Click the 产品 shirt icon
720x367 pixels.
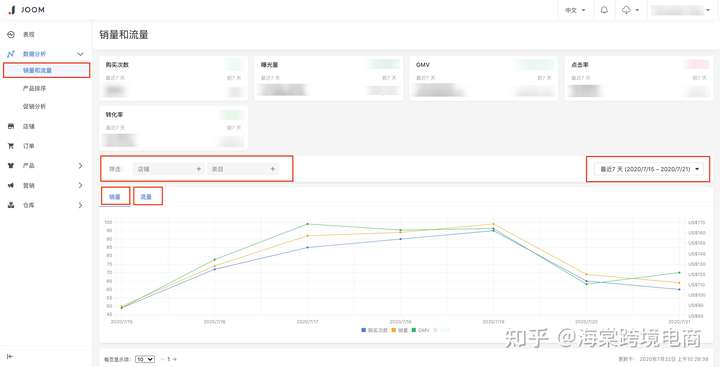tap(11, 165)
